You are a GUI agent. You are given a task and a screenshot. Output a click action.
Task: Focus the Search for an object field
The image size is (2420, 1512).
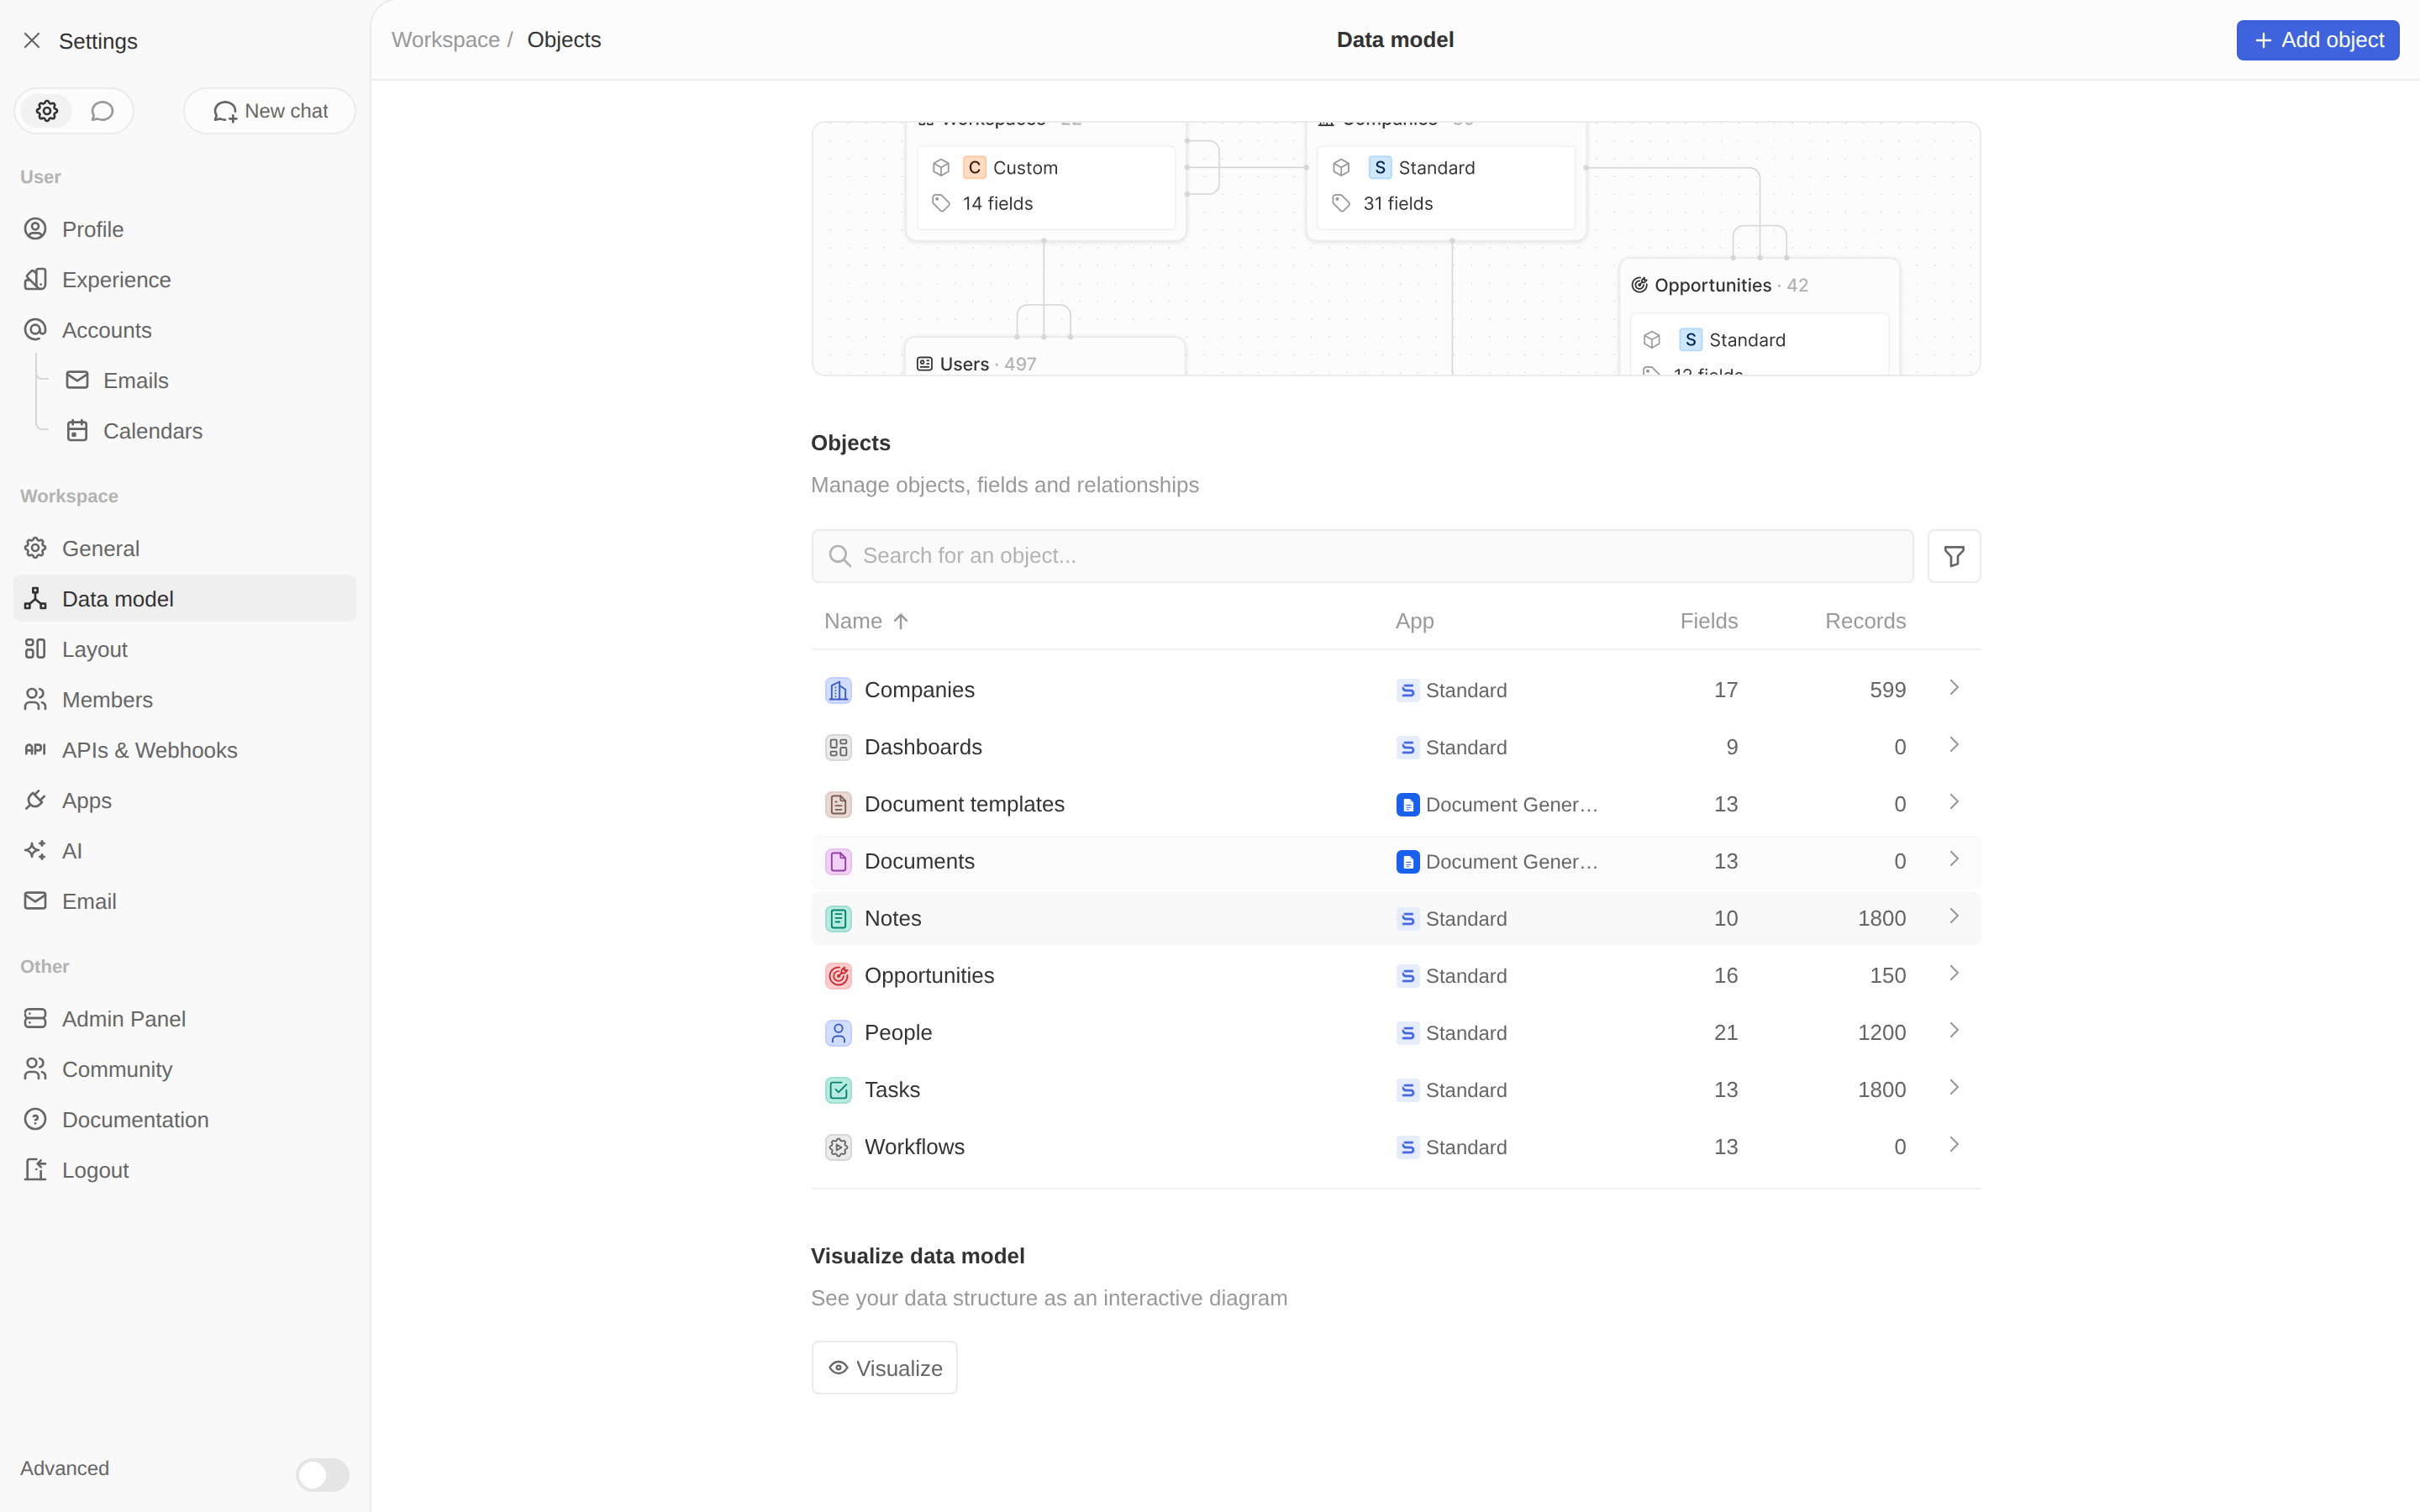(1362, 556)
